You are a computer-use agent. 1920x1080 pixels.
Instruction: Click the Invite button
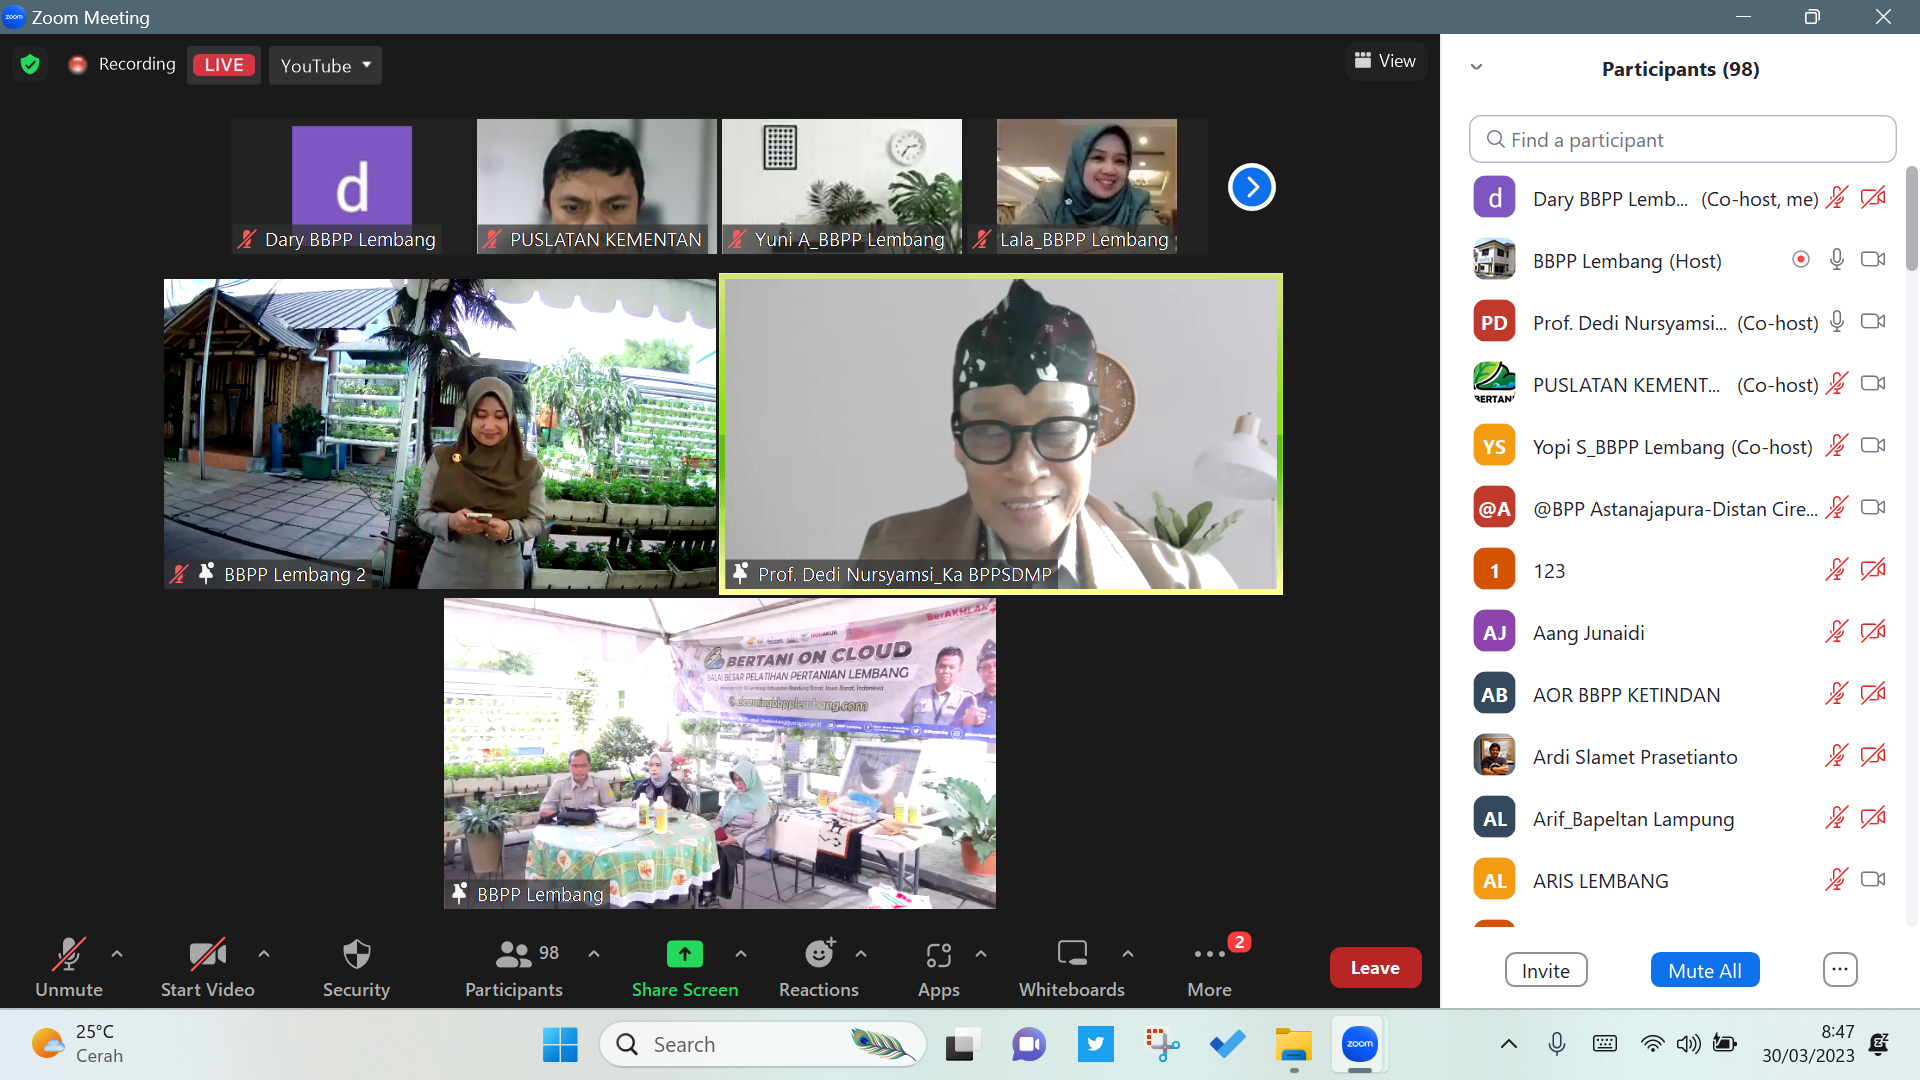[1545, 970]
